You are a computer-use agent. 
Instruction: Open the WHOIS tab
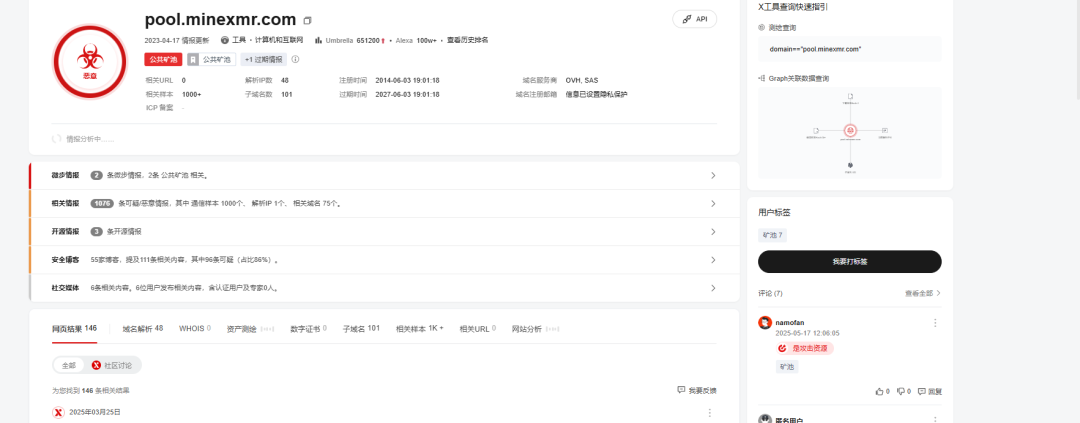pos(195,329)
